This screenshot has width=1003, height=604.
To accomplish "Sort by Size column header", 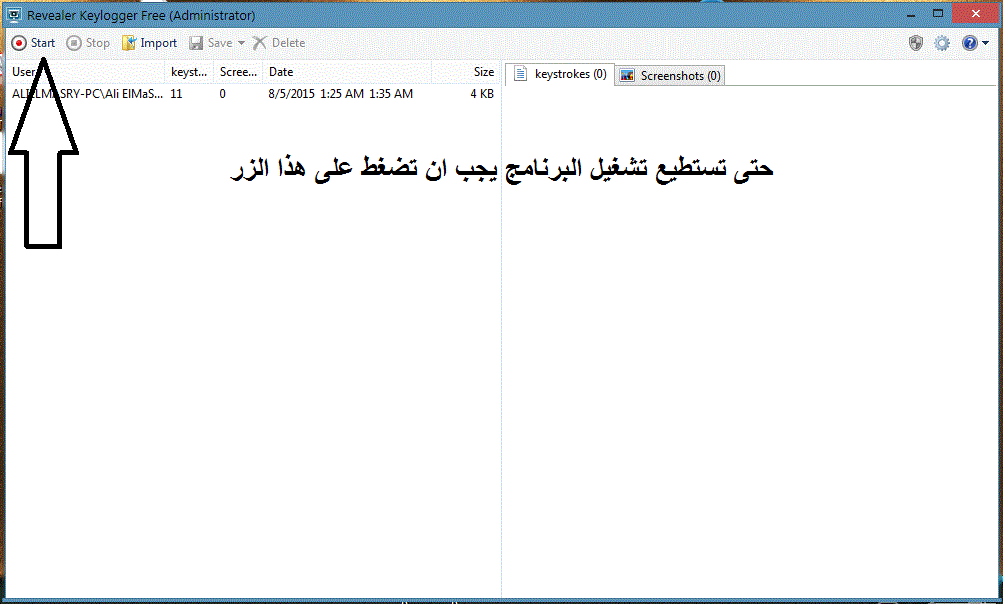I will click(466, 72).
